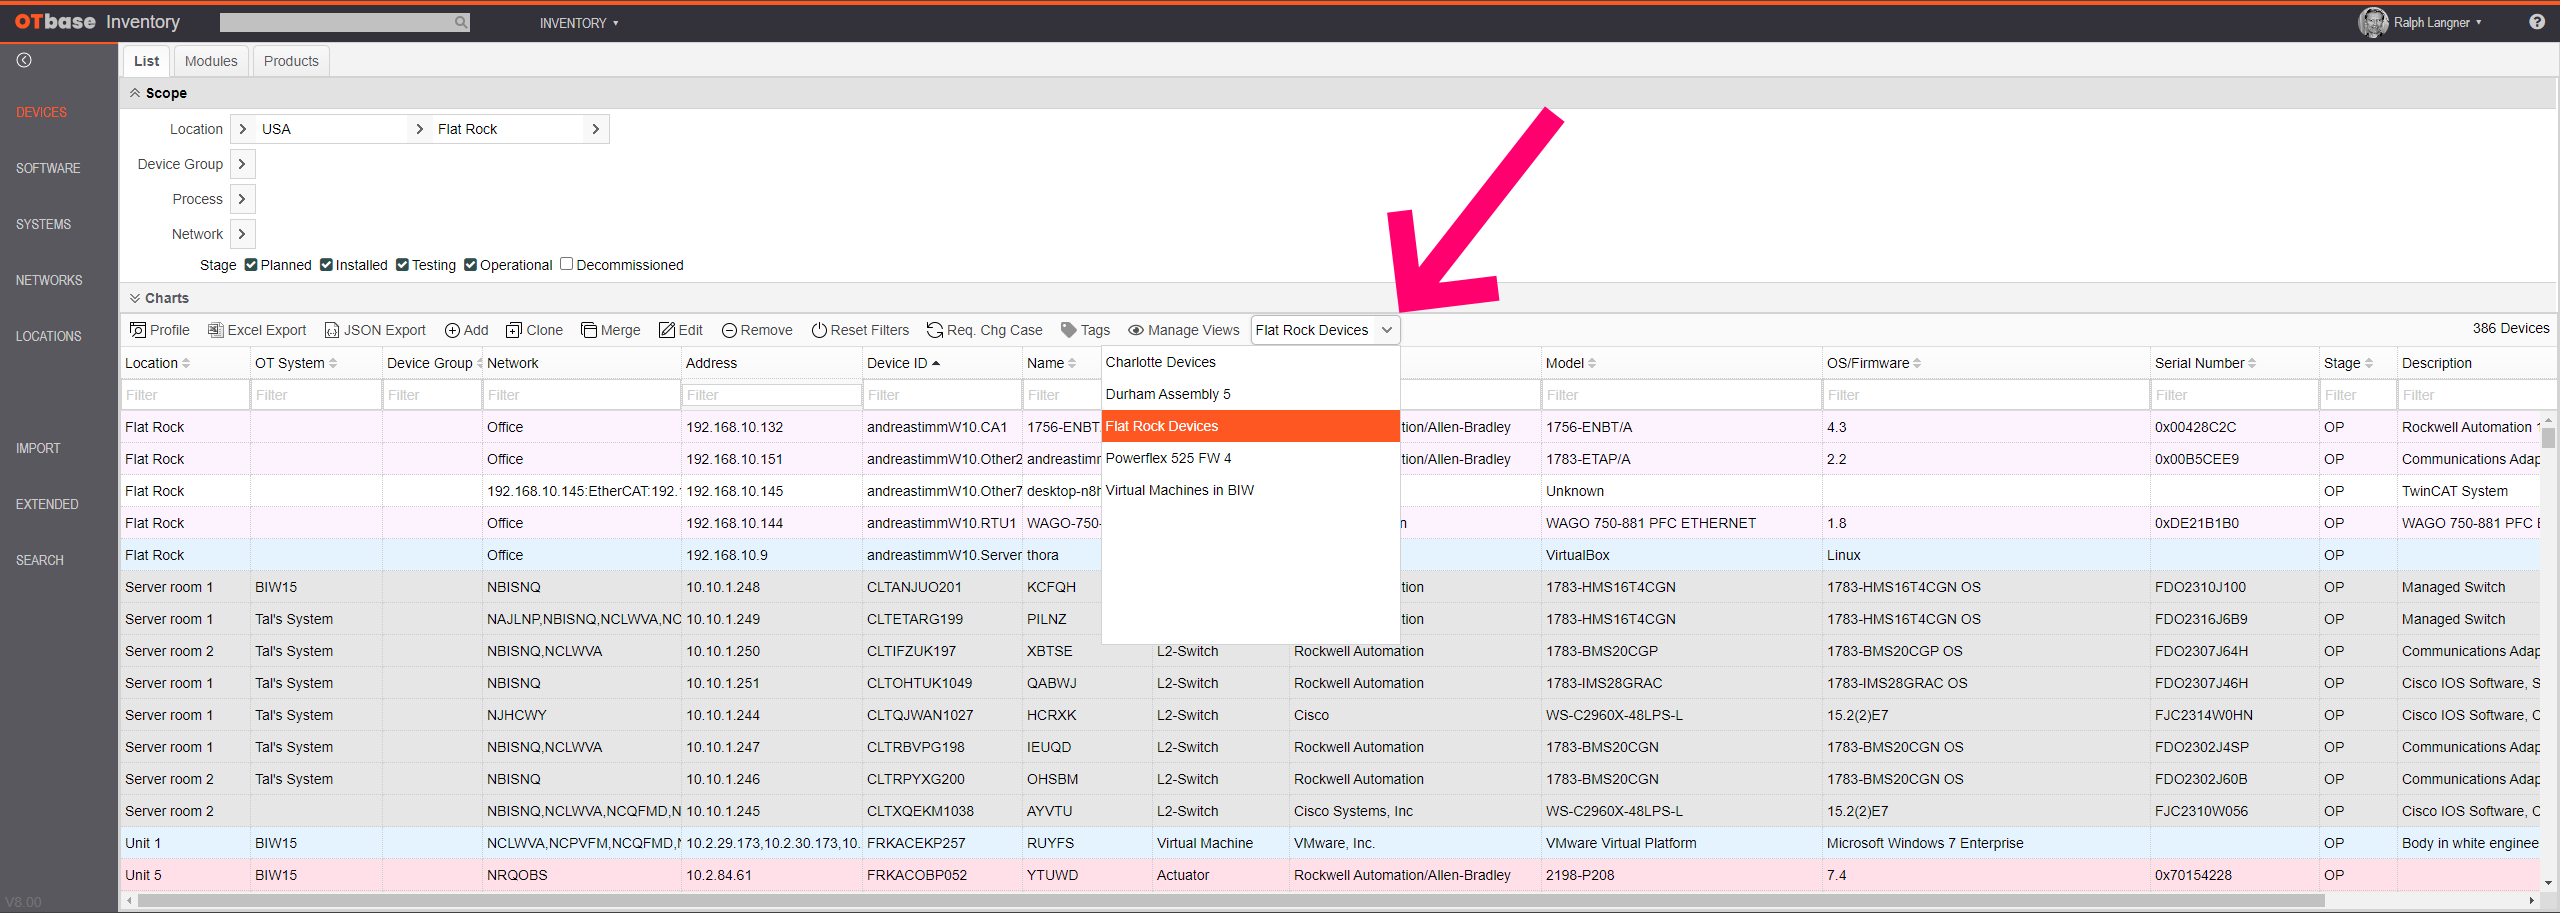The width and height of the screenshot is (2560, 913).
Task: Enable the Decommissioned stage checkbox
Action: pyautogui.click(x=566, y=264)
